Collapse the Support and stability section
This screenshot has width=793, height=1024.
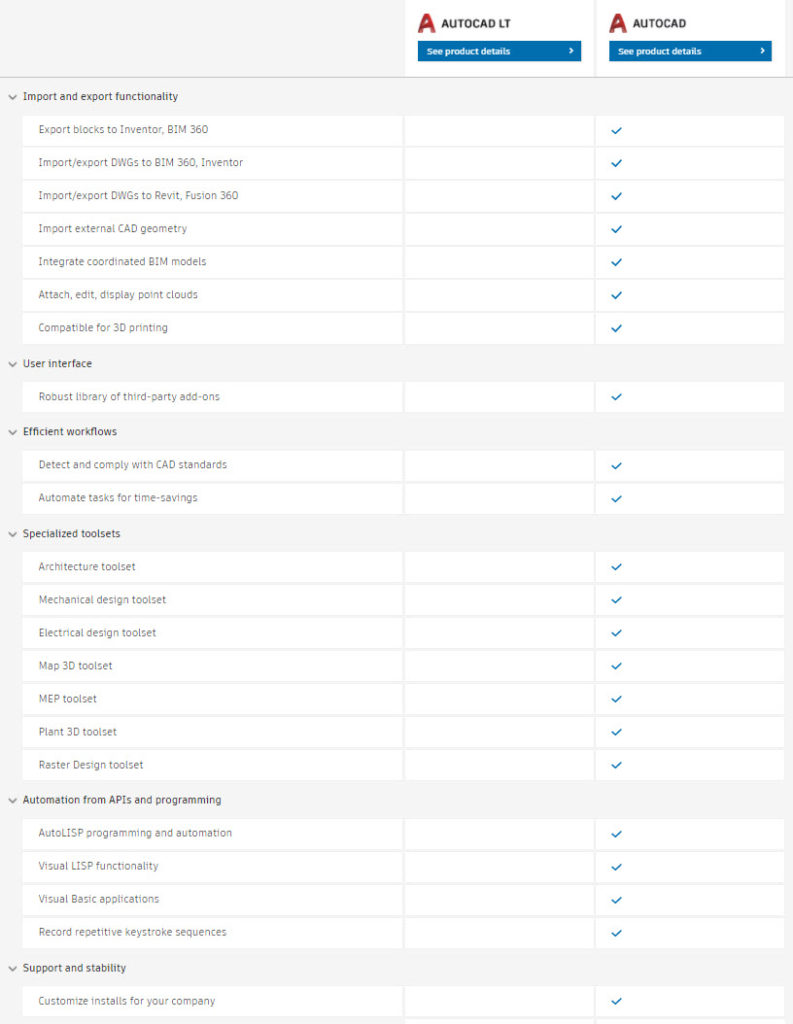[12, 968]
